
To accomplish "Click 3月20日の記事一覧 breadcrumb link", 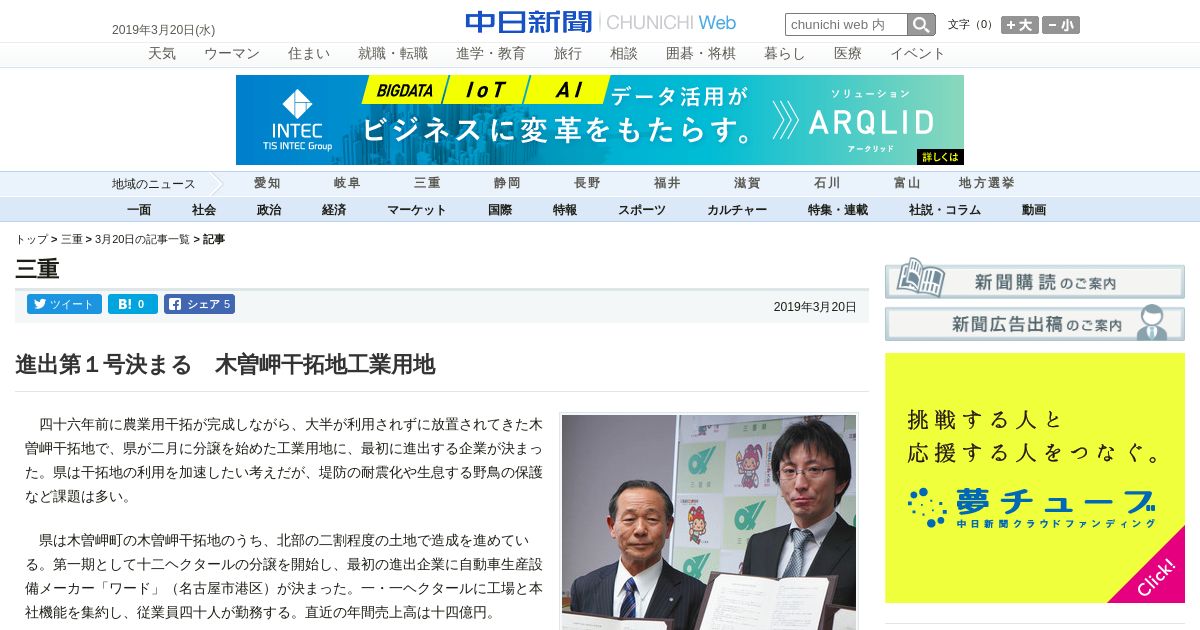I will 142,240.
